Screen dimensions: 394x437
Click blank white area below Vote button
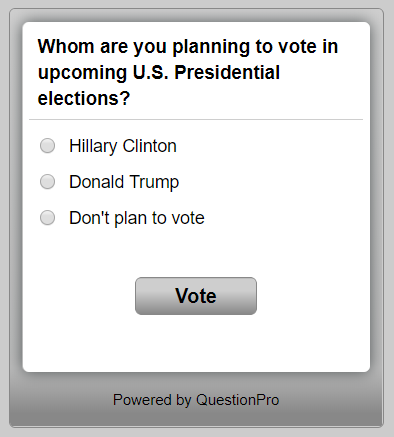[196, 343]
